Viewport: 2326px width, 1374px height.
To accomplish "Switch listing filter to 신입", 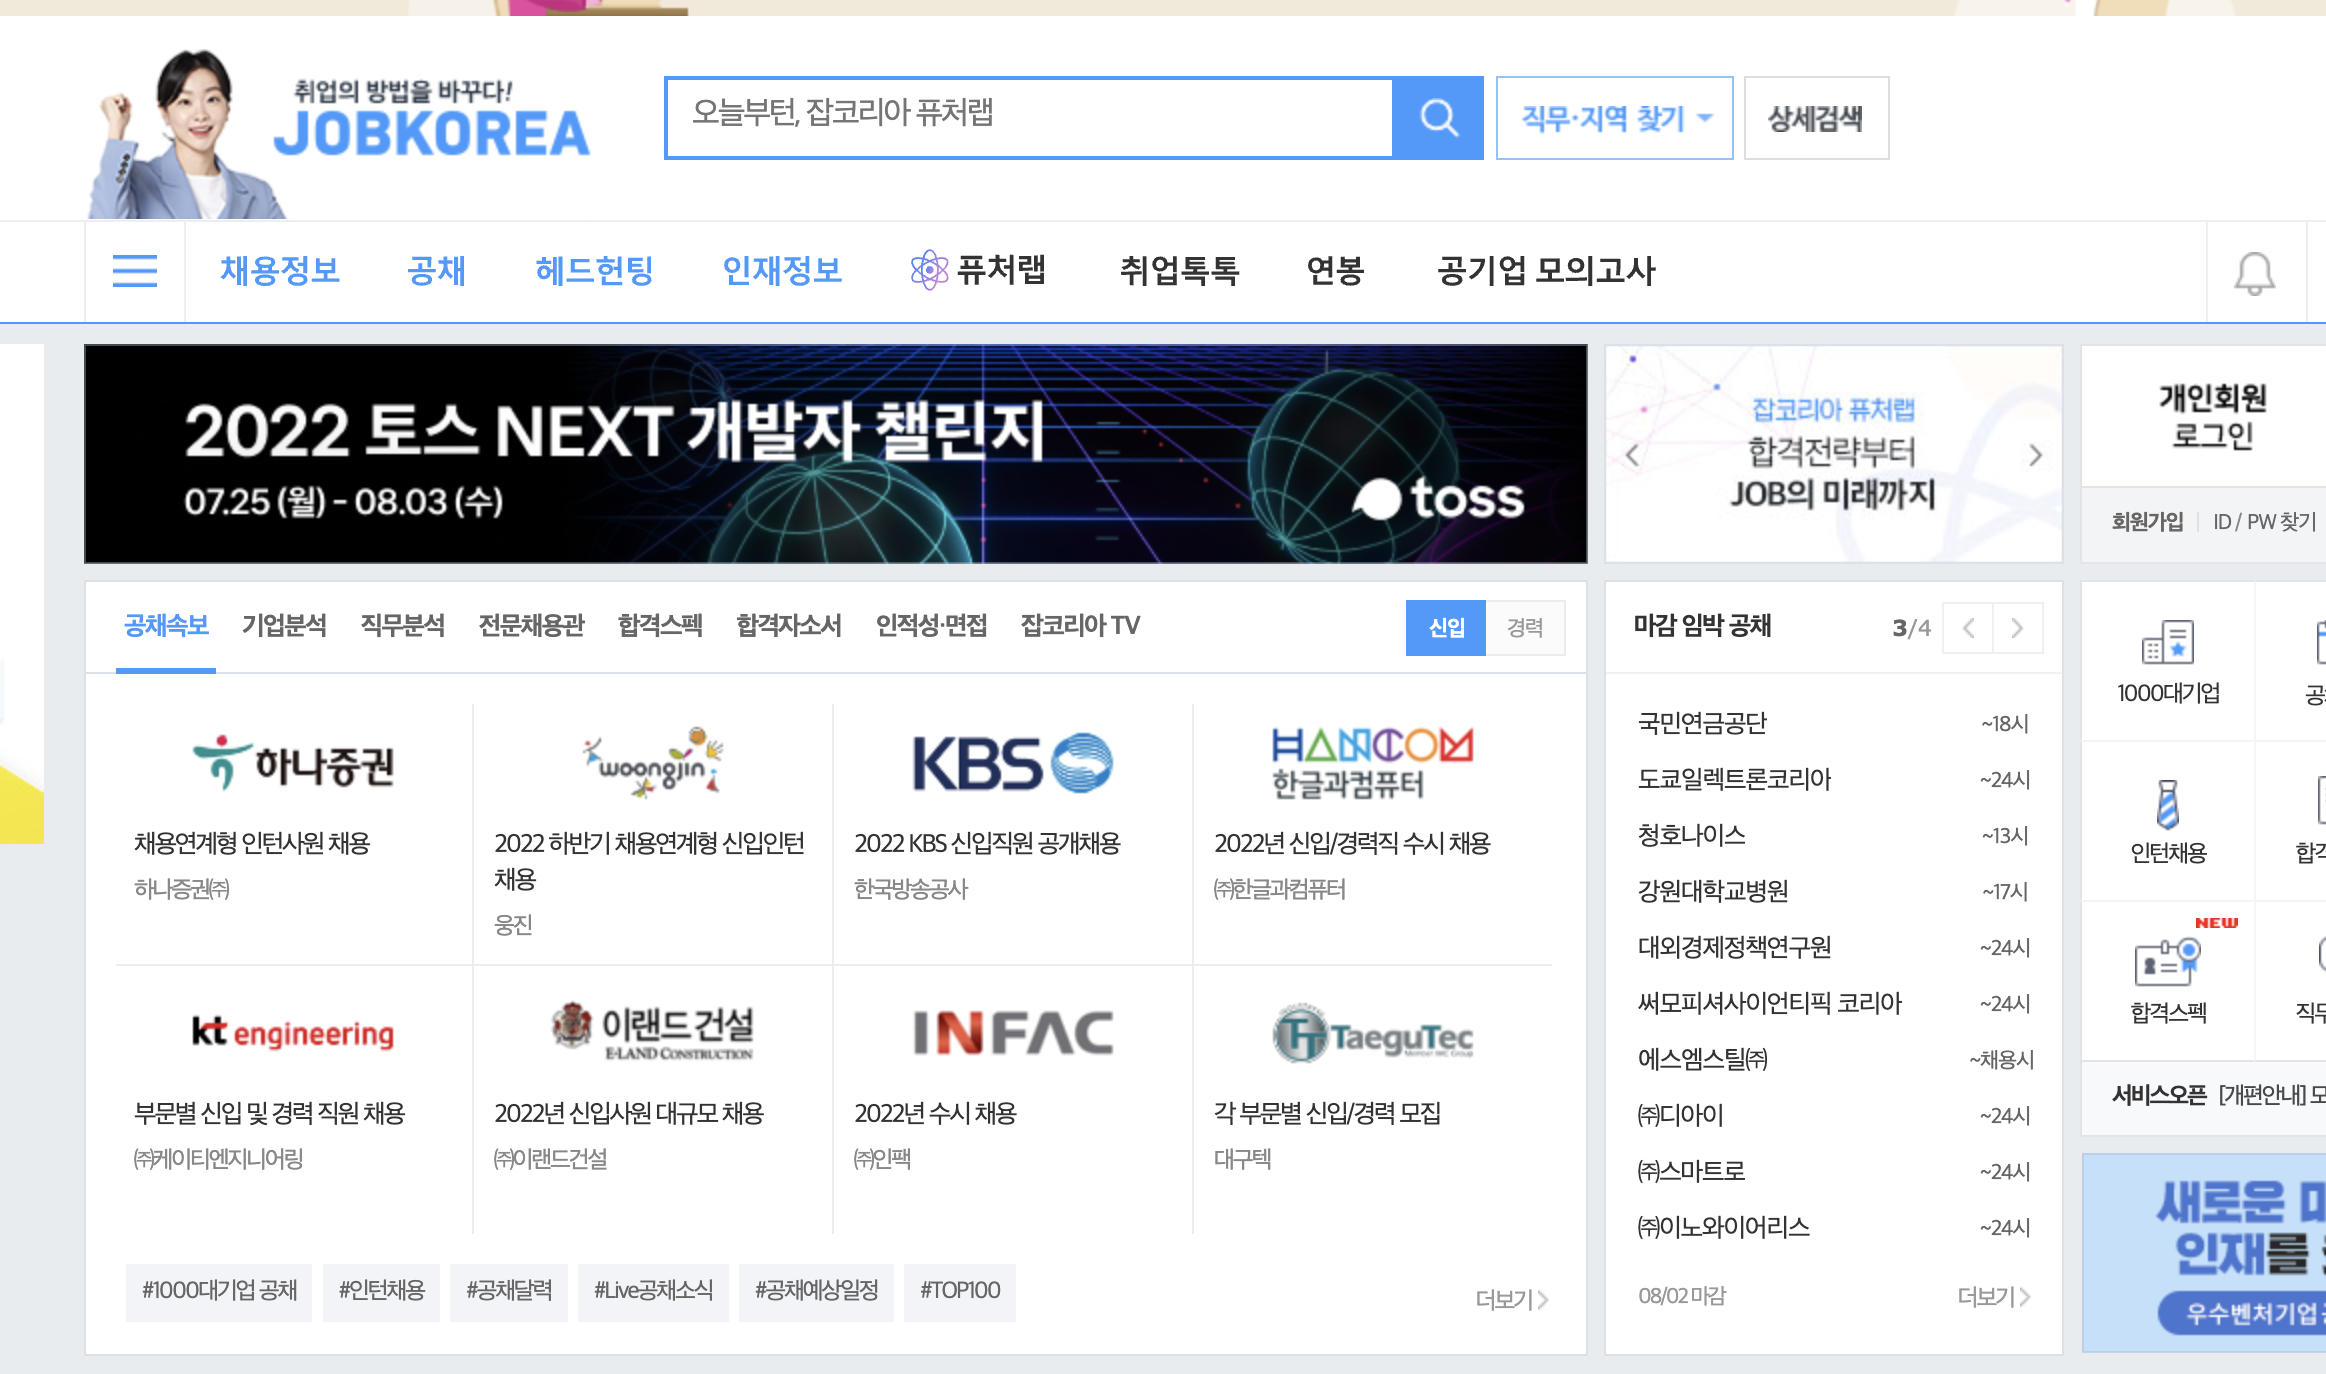I will click(1445, 627).
